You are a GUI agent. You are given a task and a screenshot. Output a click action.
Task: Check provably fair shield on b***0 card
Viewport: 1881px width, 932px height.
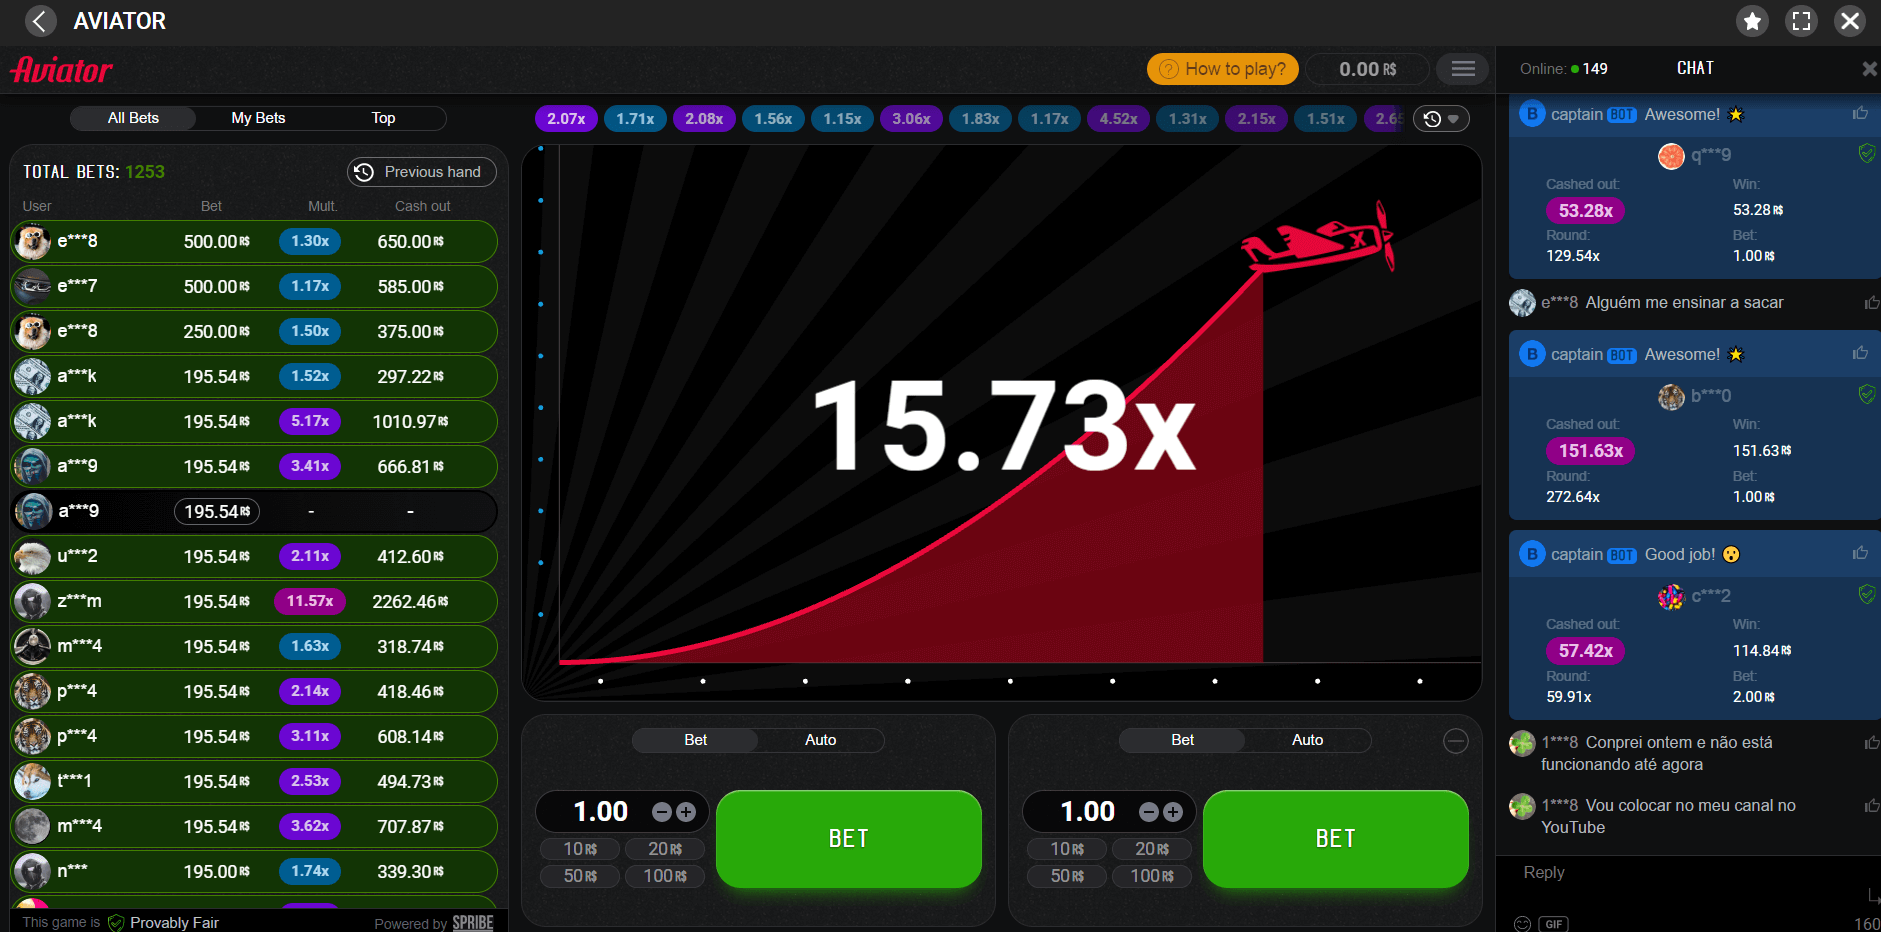(1866, 394)
